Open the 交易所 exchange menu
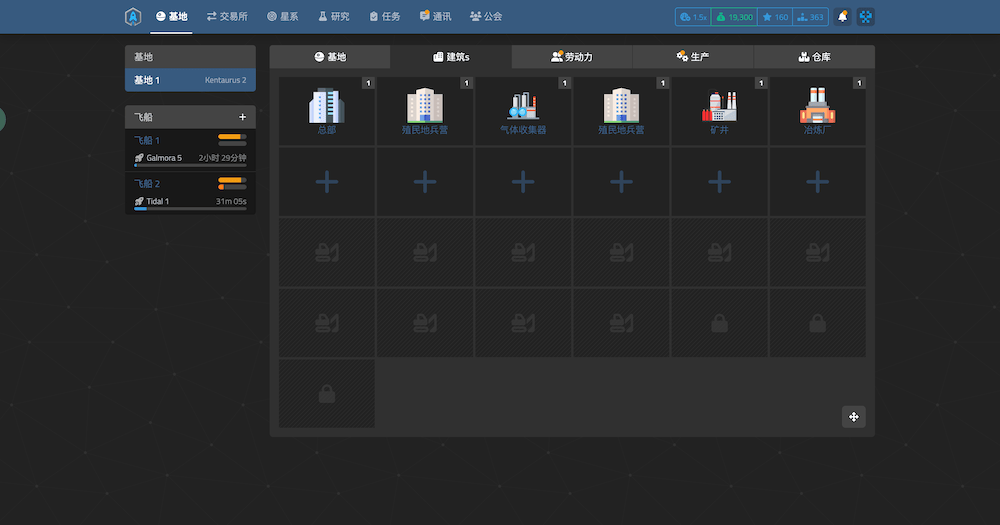 [227, 17]
